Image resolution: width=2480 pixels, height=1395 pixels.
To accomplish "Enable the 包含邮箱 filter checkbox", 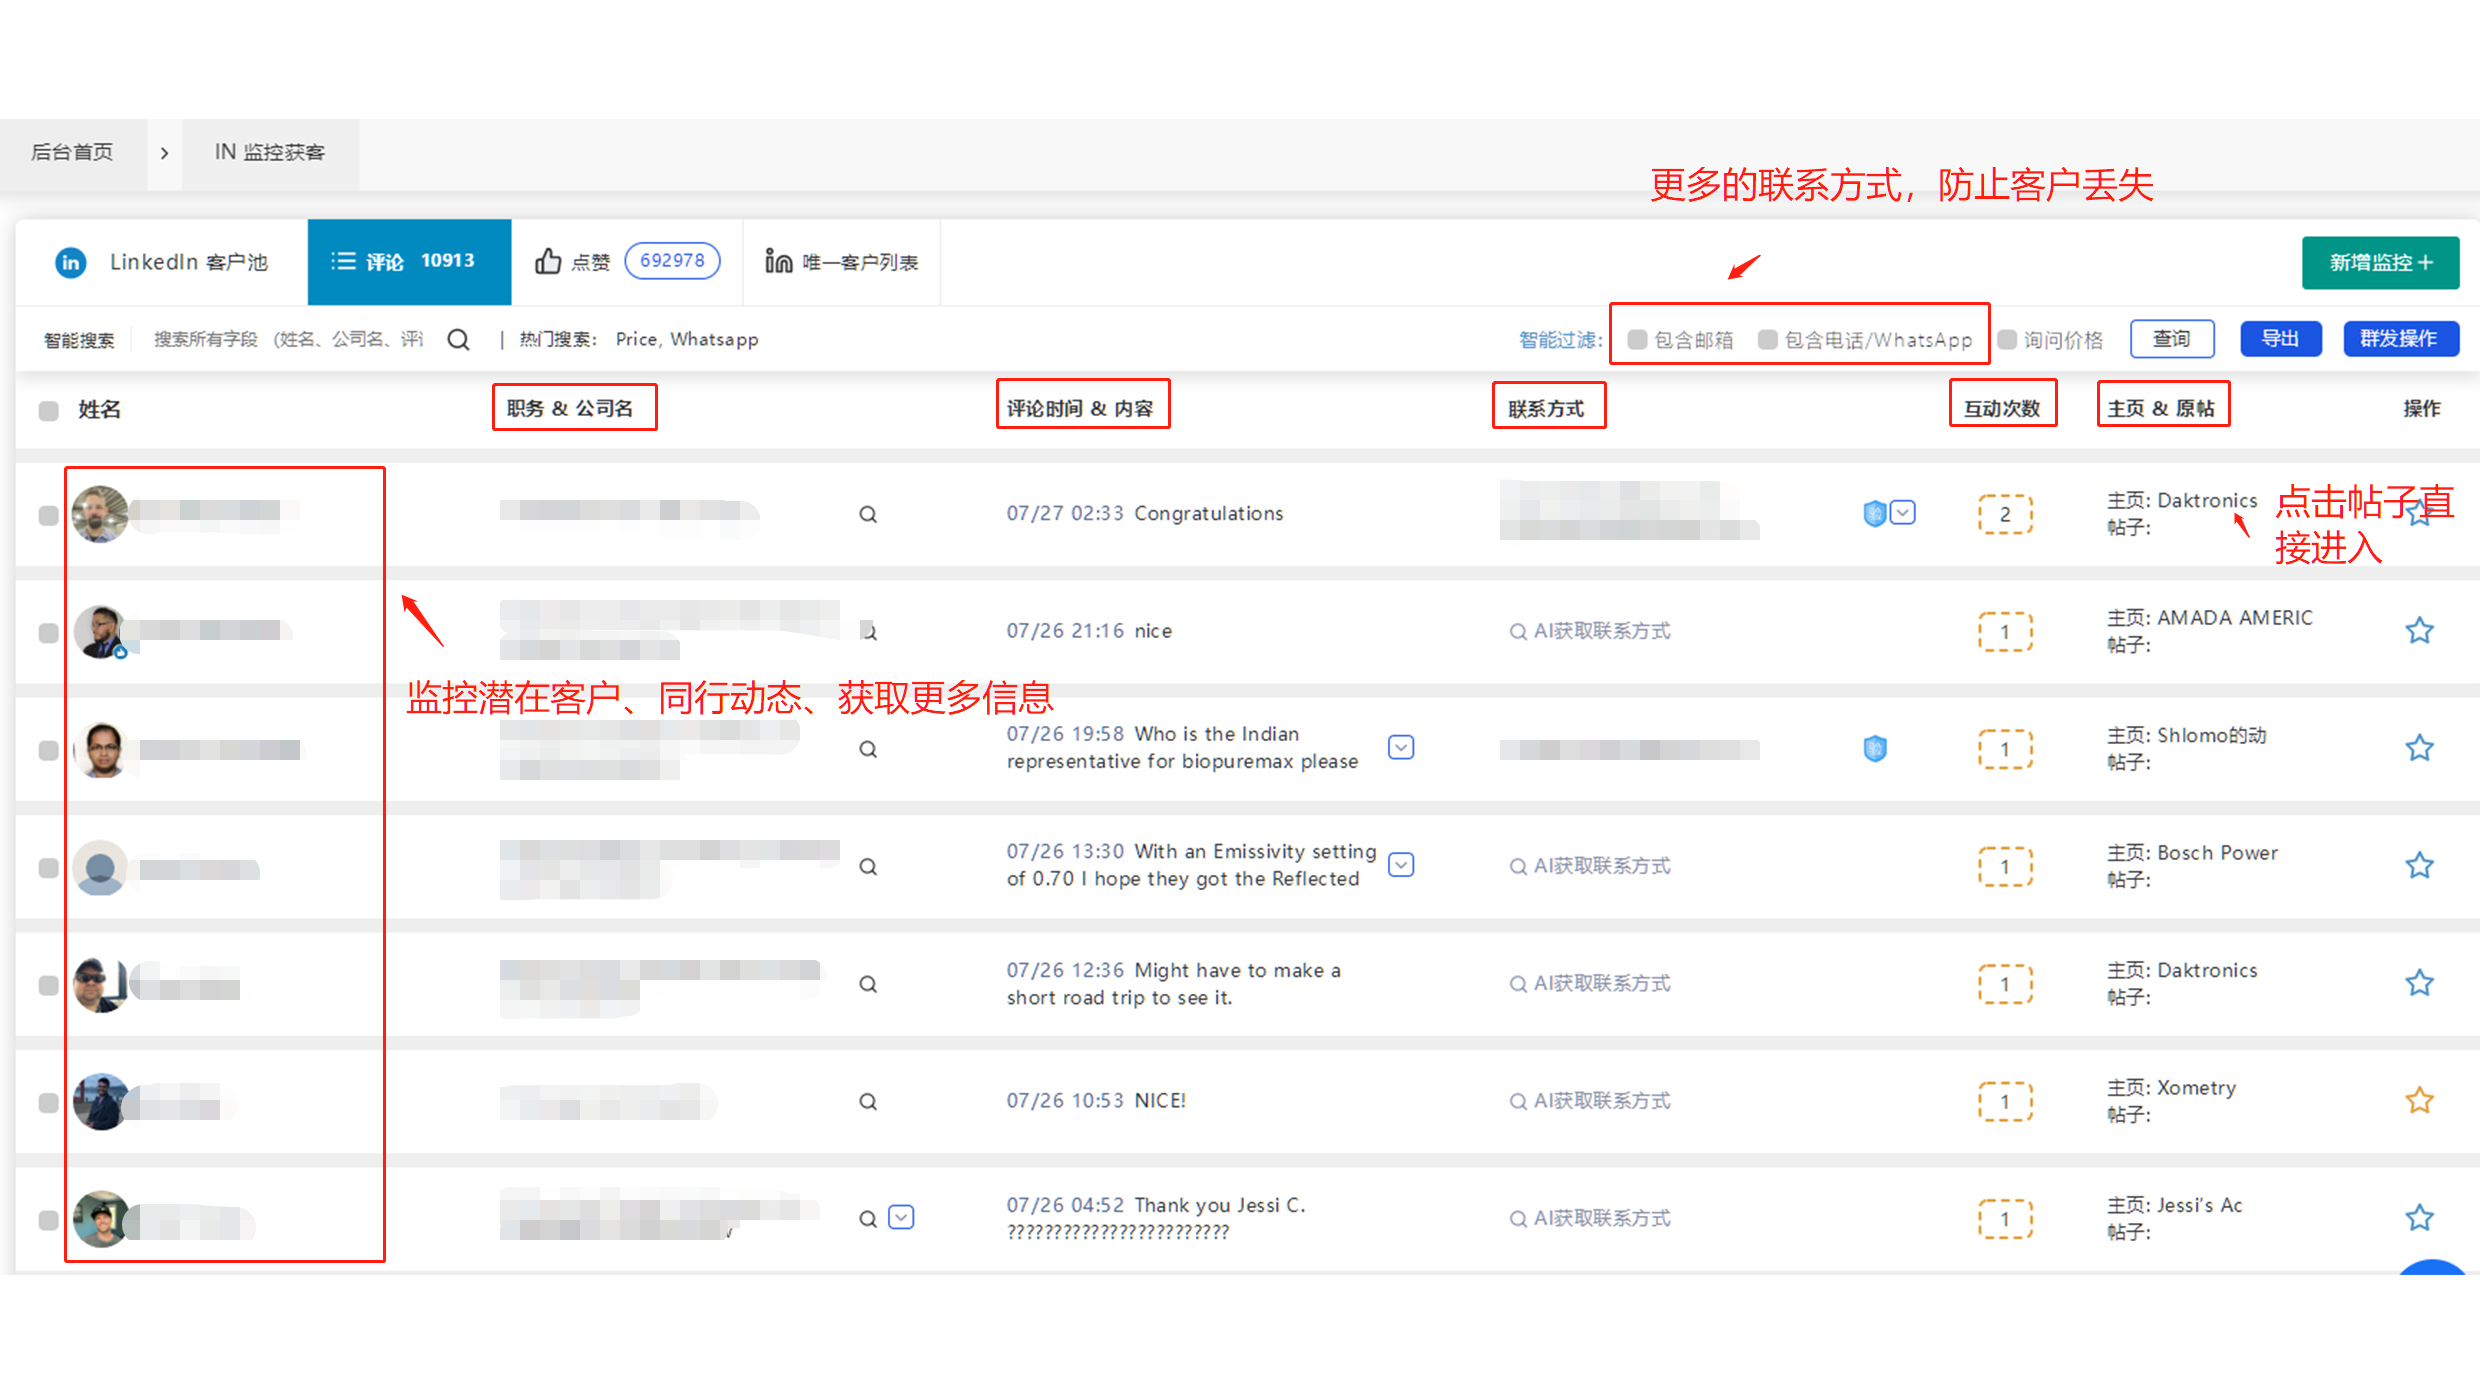I will 1637,340.
